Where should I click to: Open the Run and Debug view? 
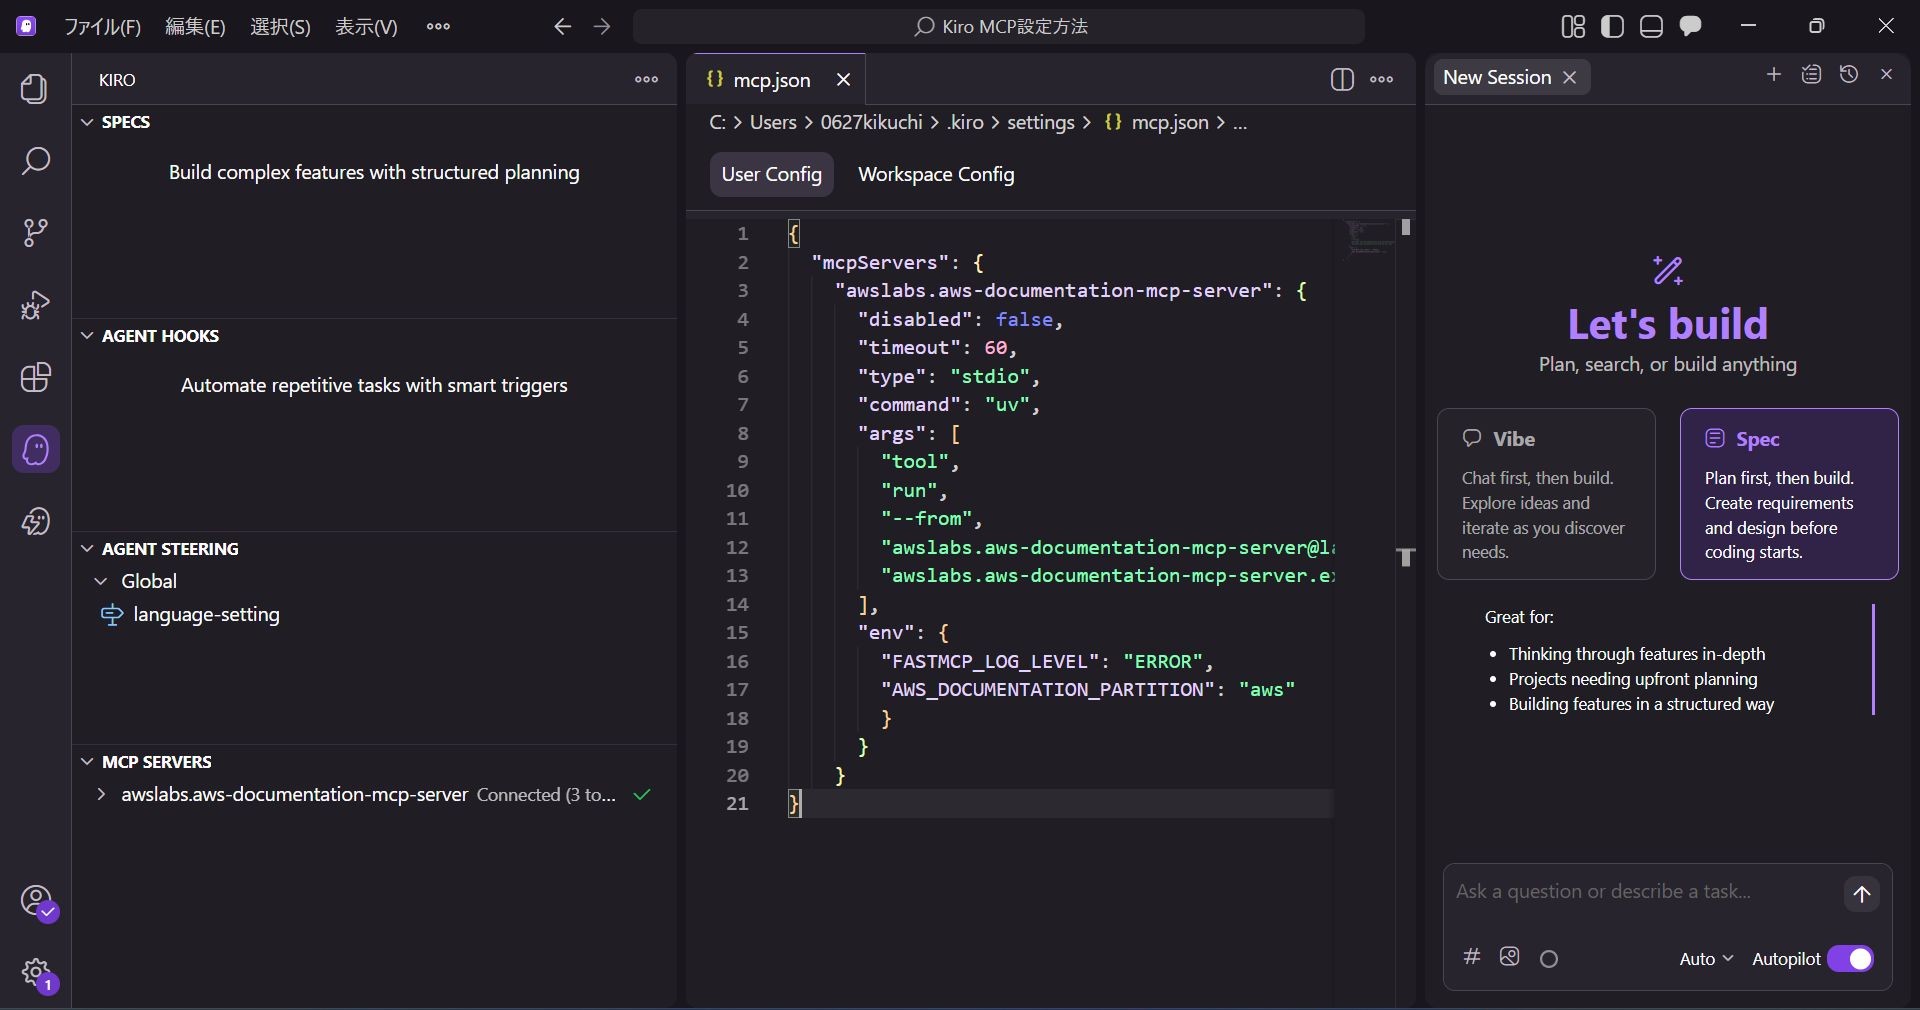click(x=35, y=305)
